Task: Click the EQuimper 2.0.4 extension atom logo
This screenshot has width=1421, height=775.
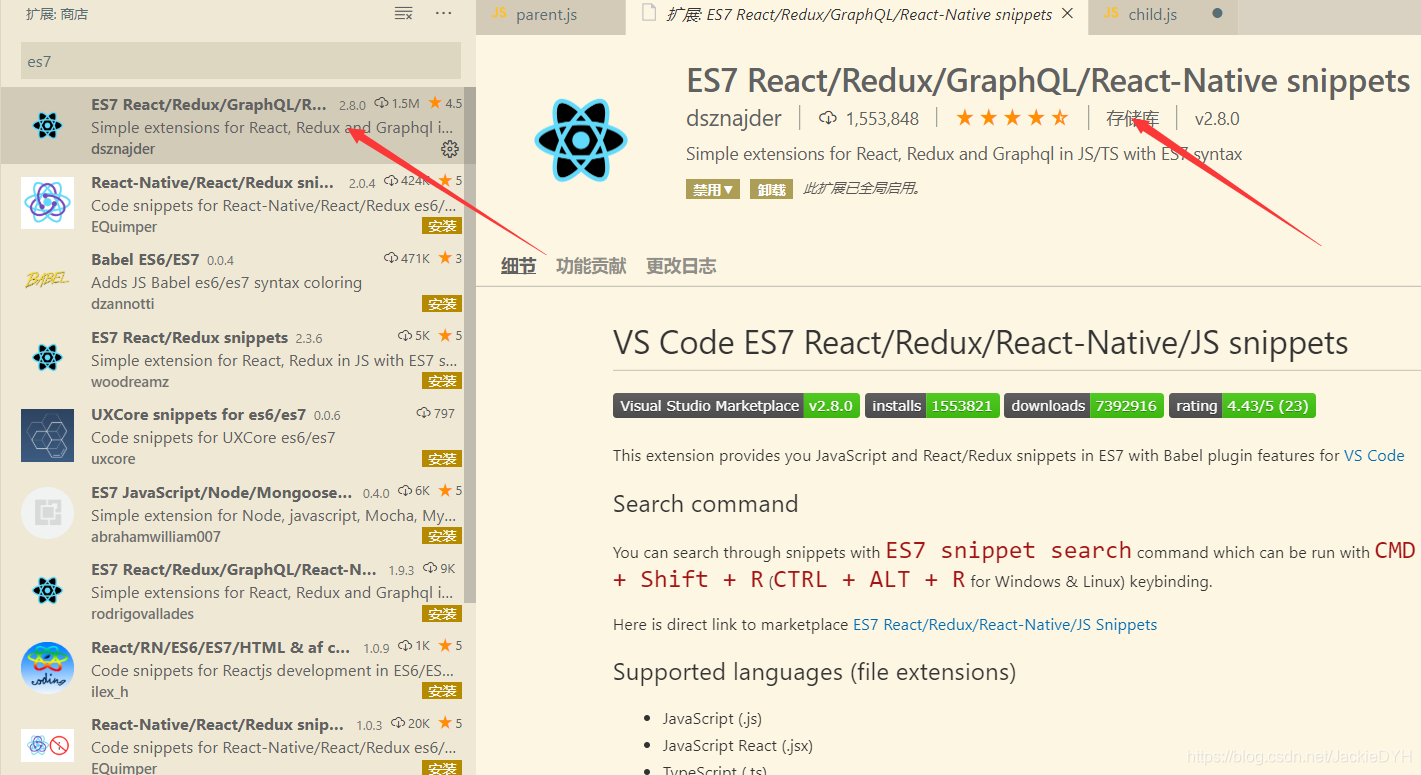Action: pyautogui.click(x=47, y=203)
